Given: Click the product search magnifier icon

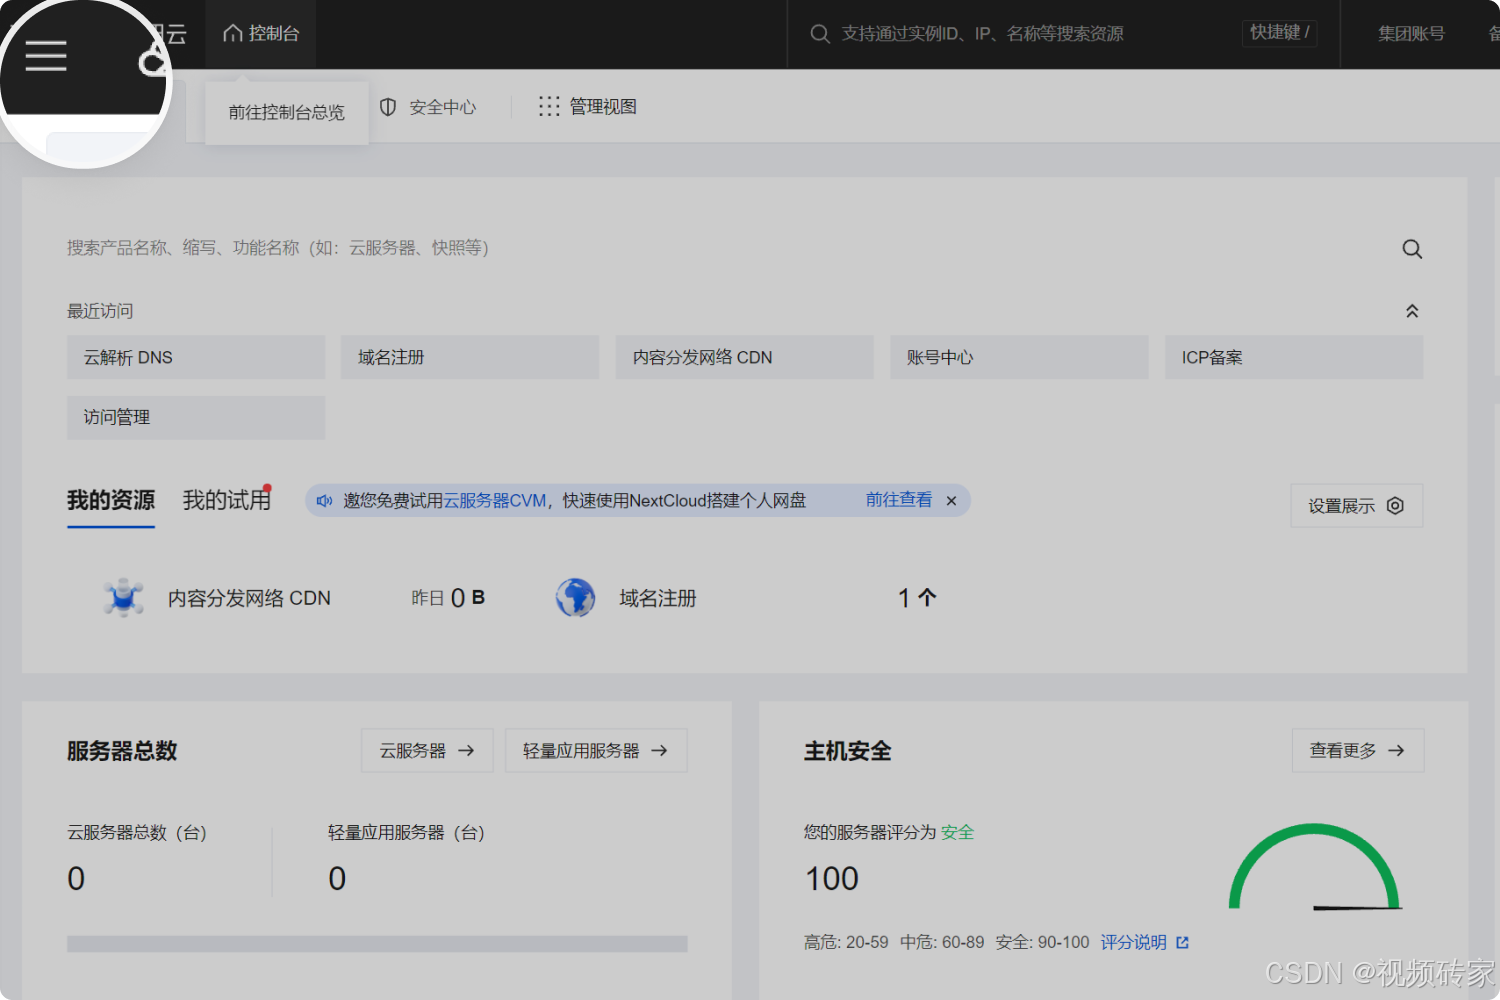Looking at the screenshot, I should coord(1412,249).
